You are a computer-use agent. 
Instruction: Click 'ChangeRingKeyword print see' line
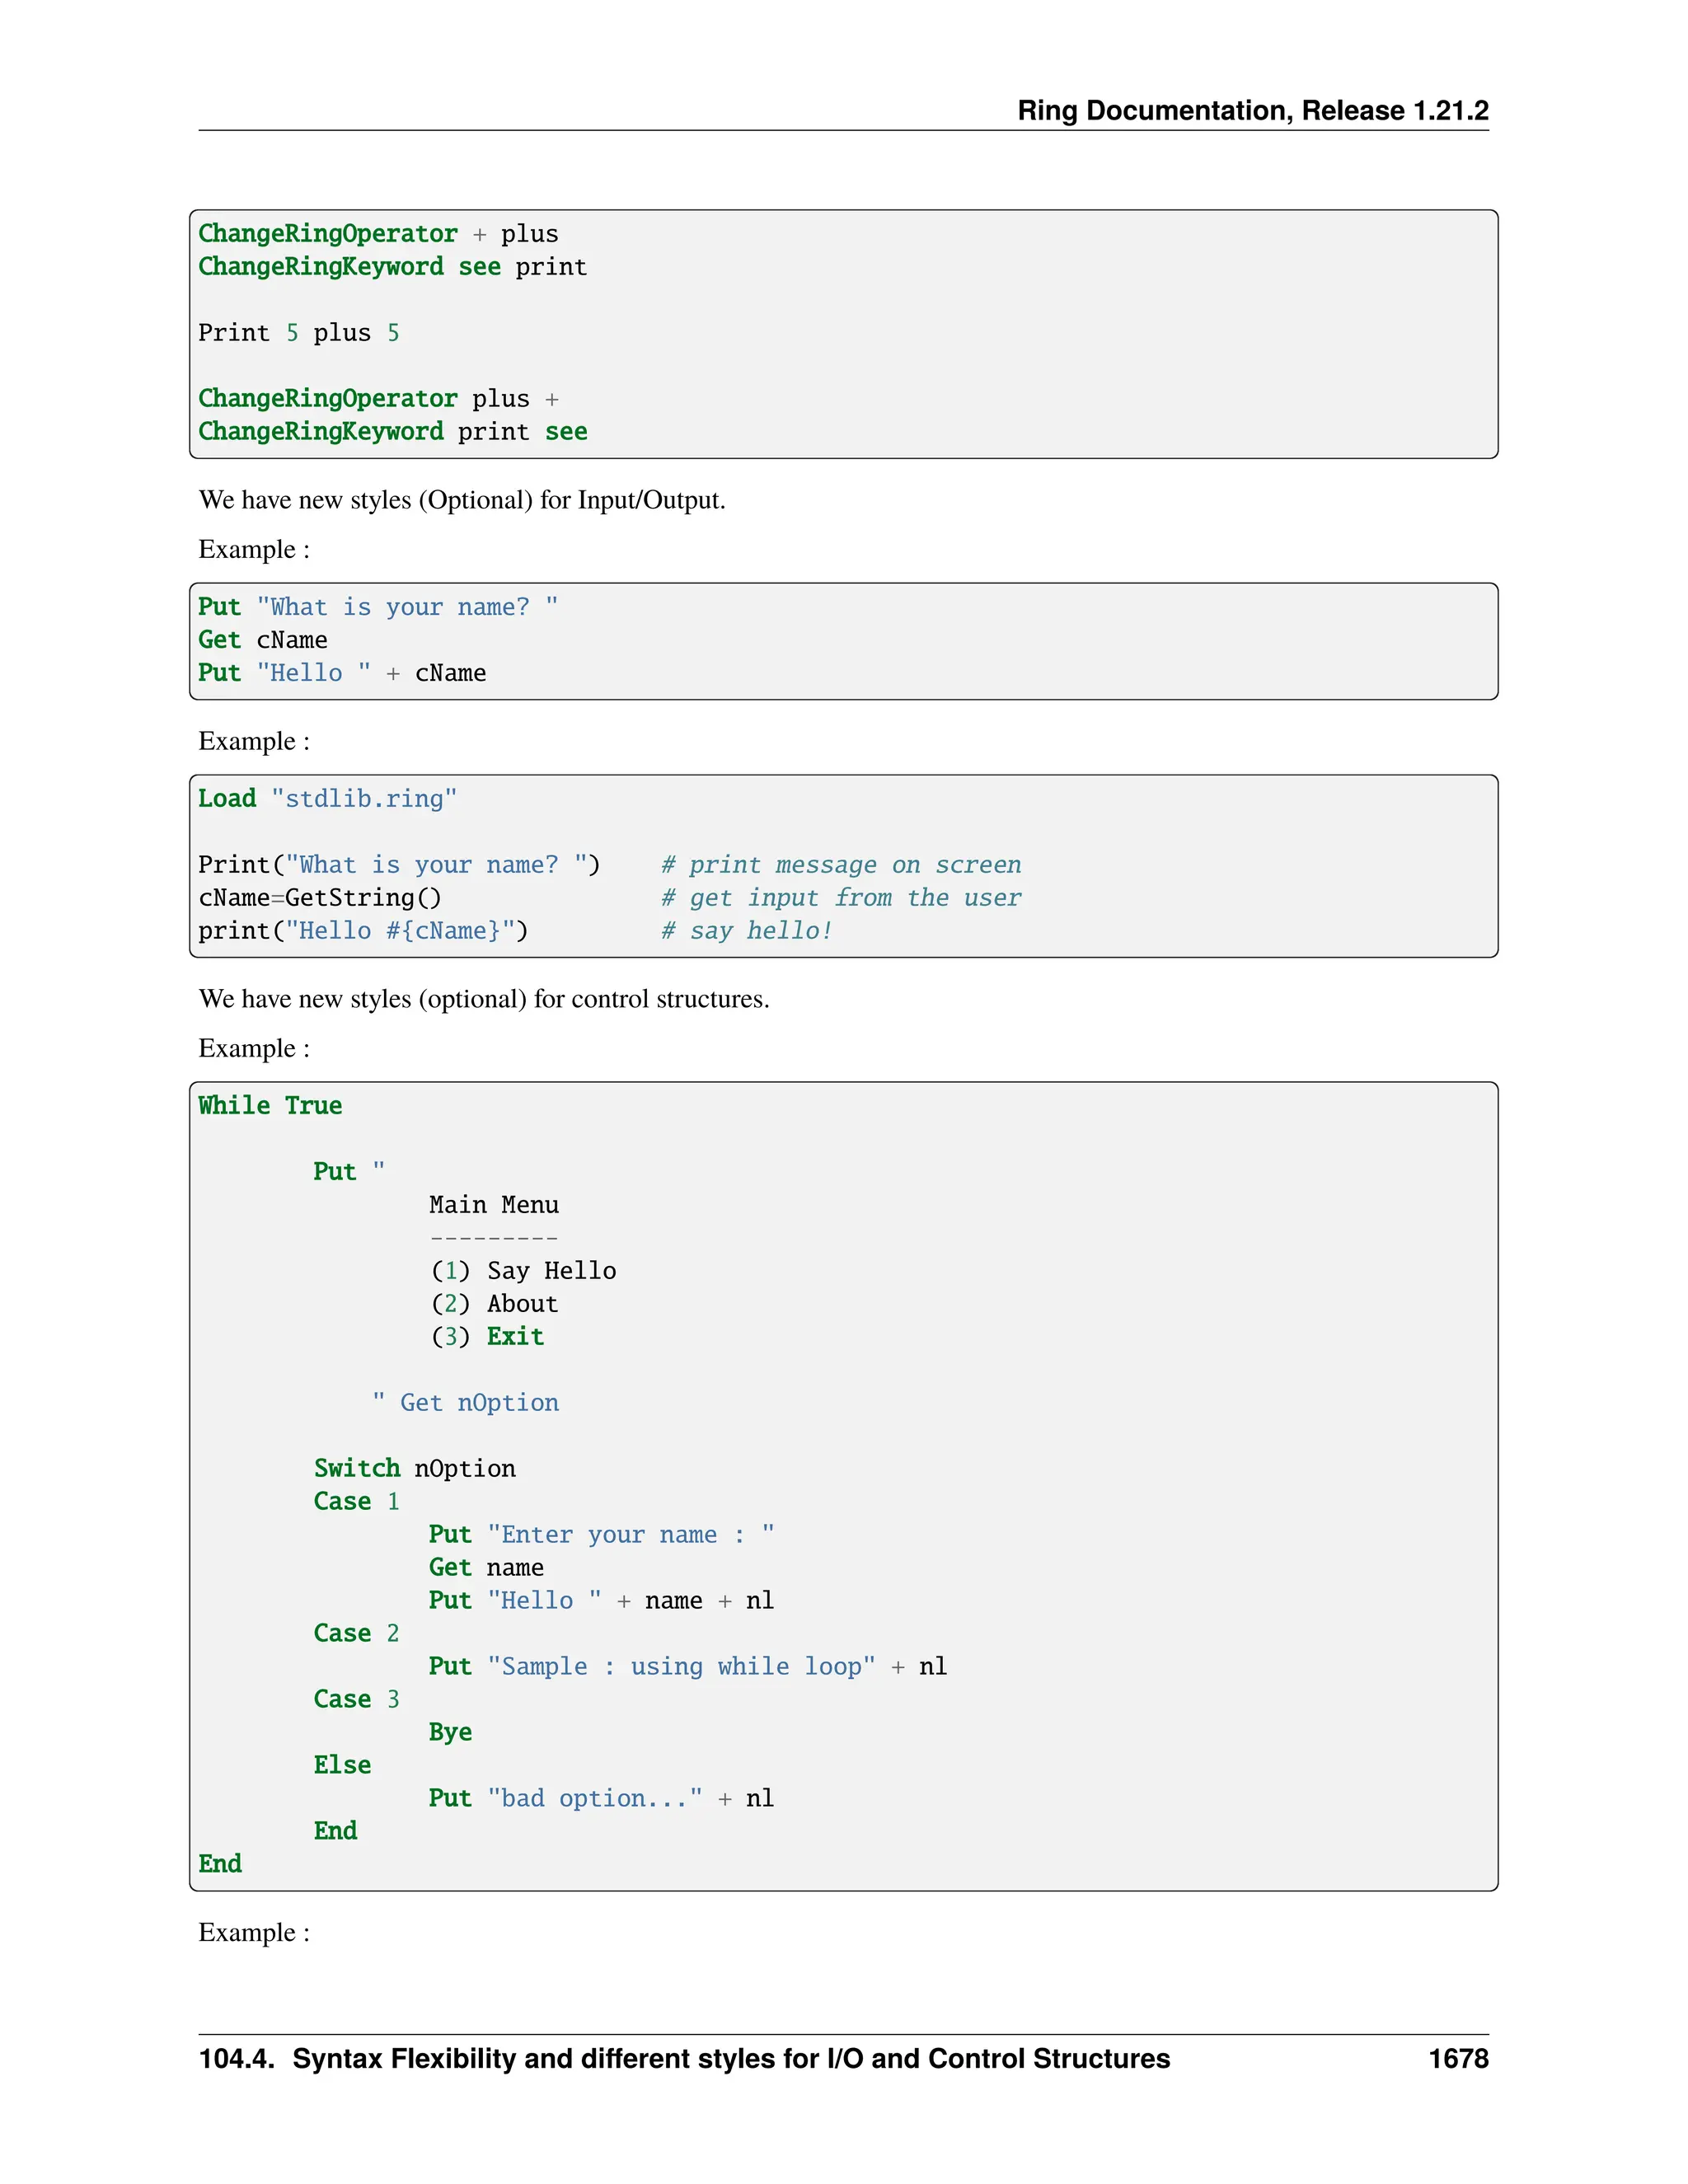pos(392,432)
